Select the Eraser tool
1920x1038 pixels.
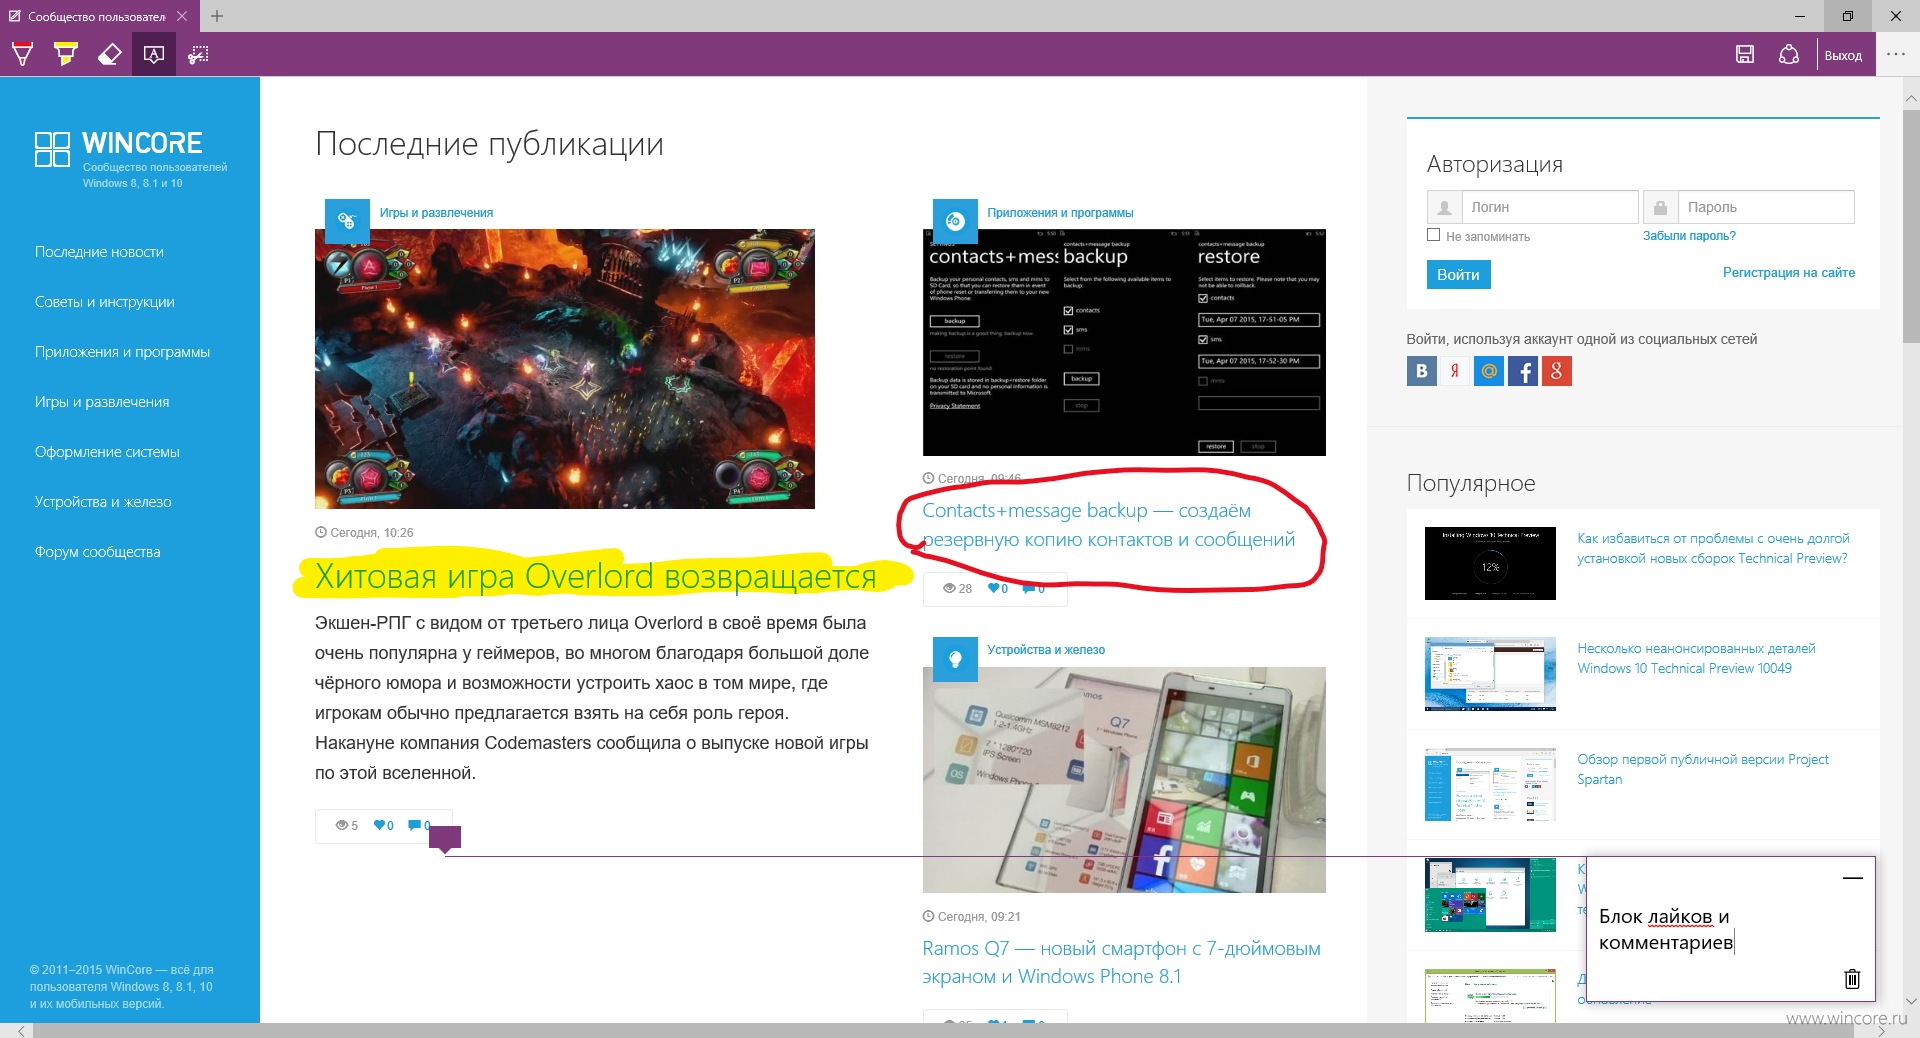pos(110,55)
